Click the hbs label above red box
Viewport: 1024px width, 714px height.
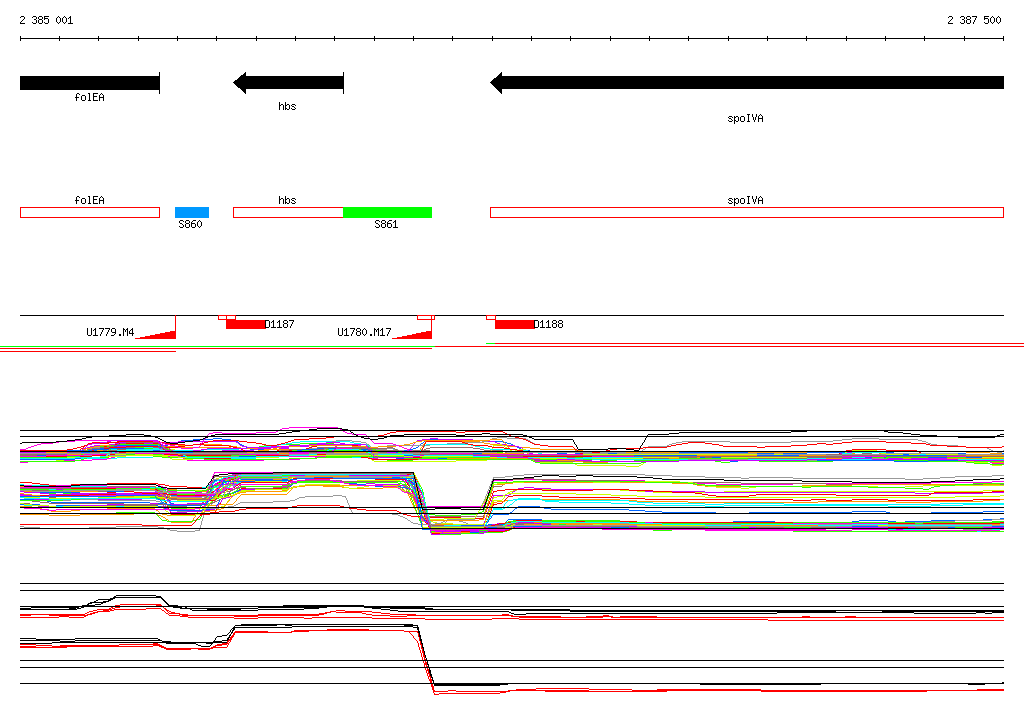pos(287,201)
